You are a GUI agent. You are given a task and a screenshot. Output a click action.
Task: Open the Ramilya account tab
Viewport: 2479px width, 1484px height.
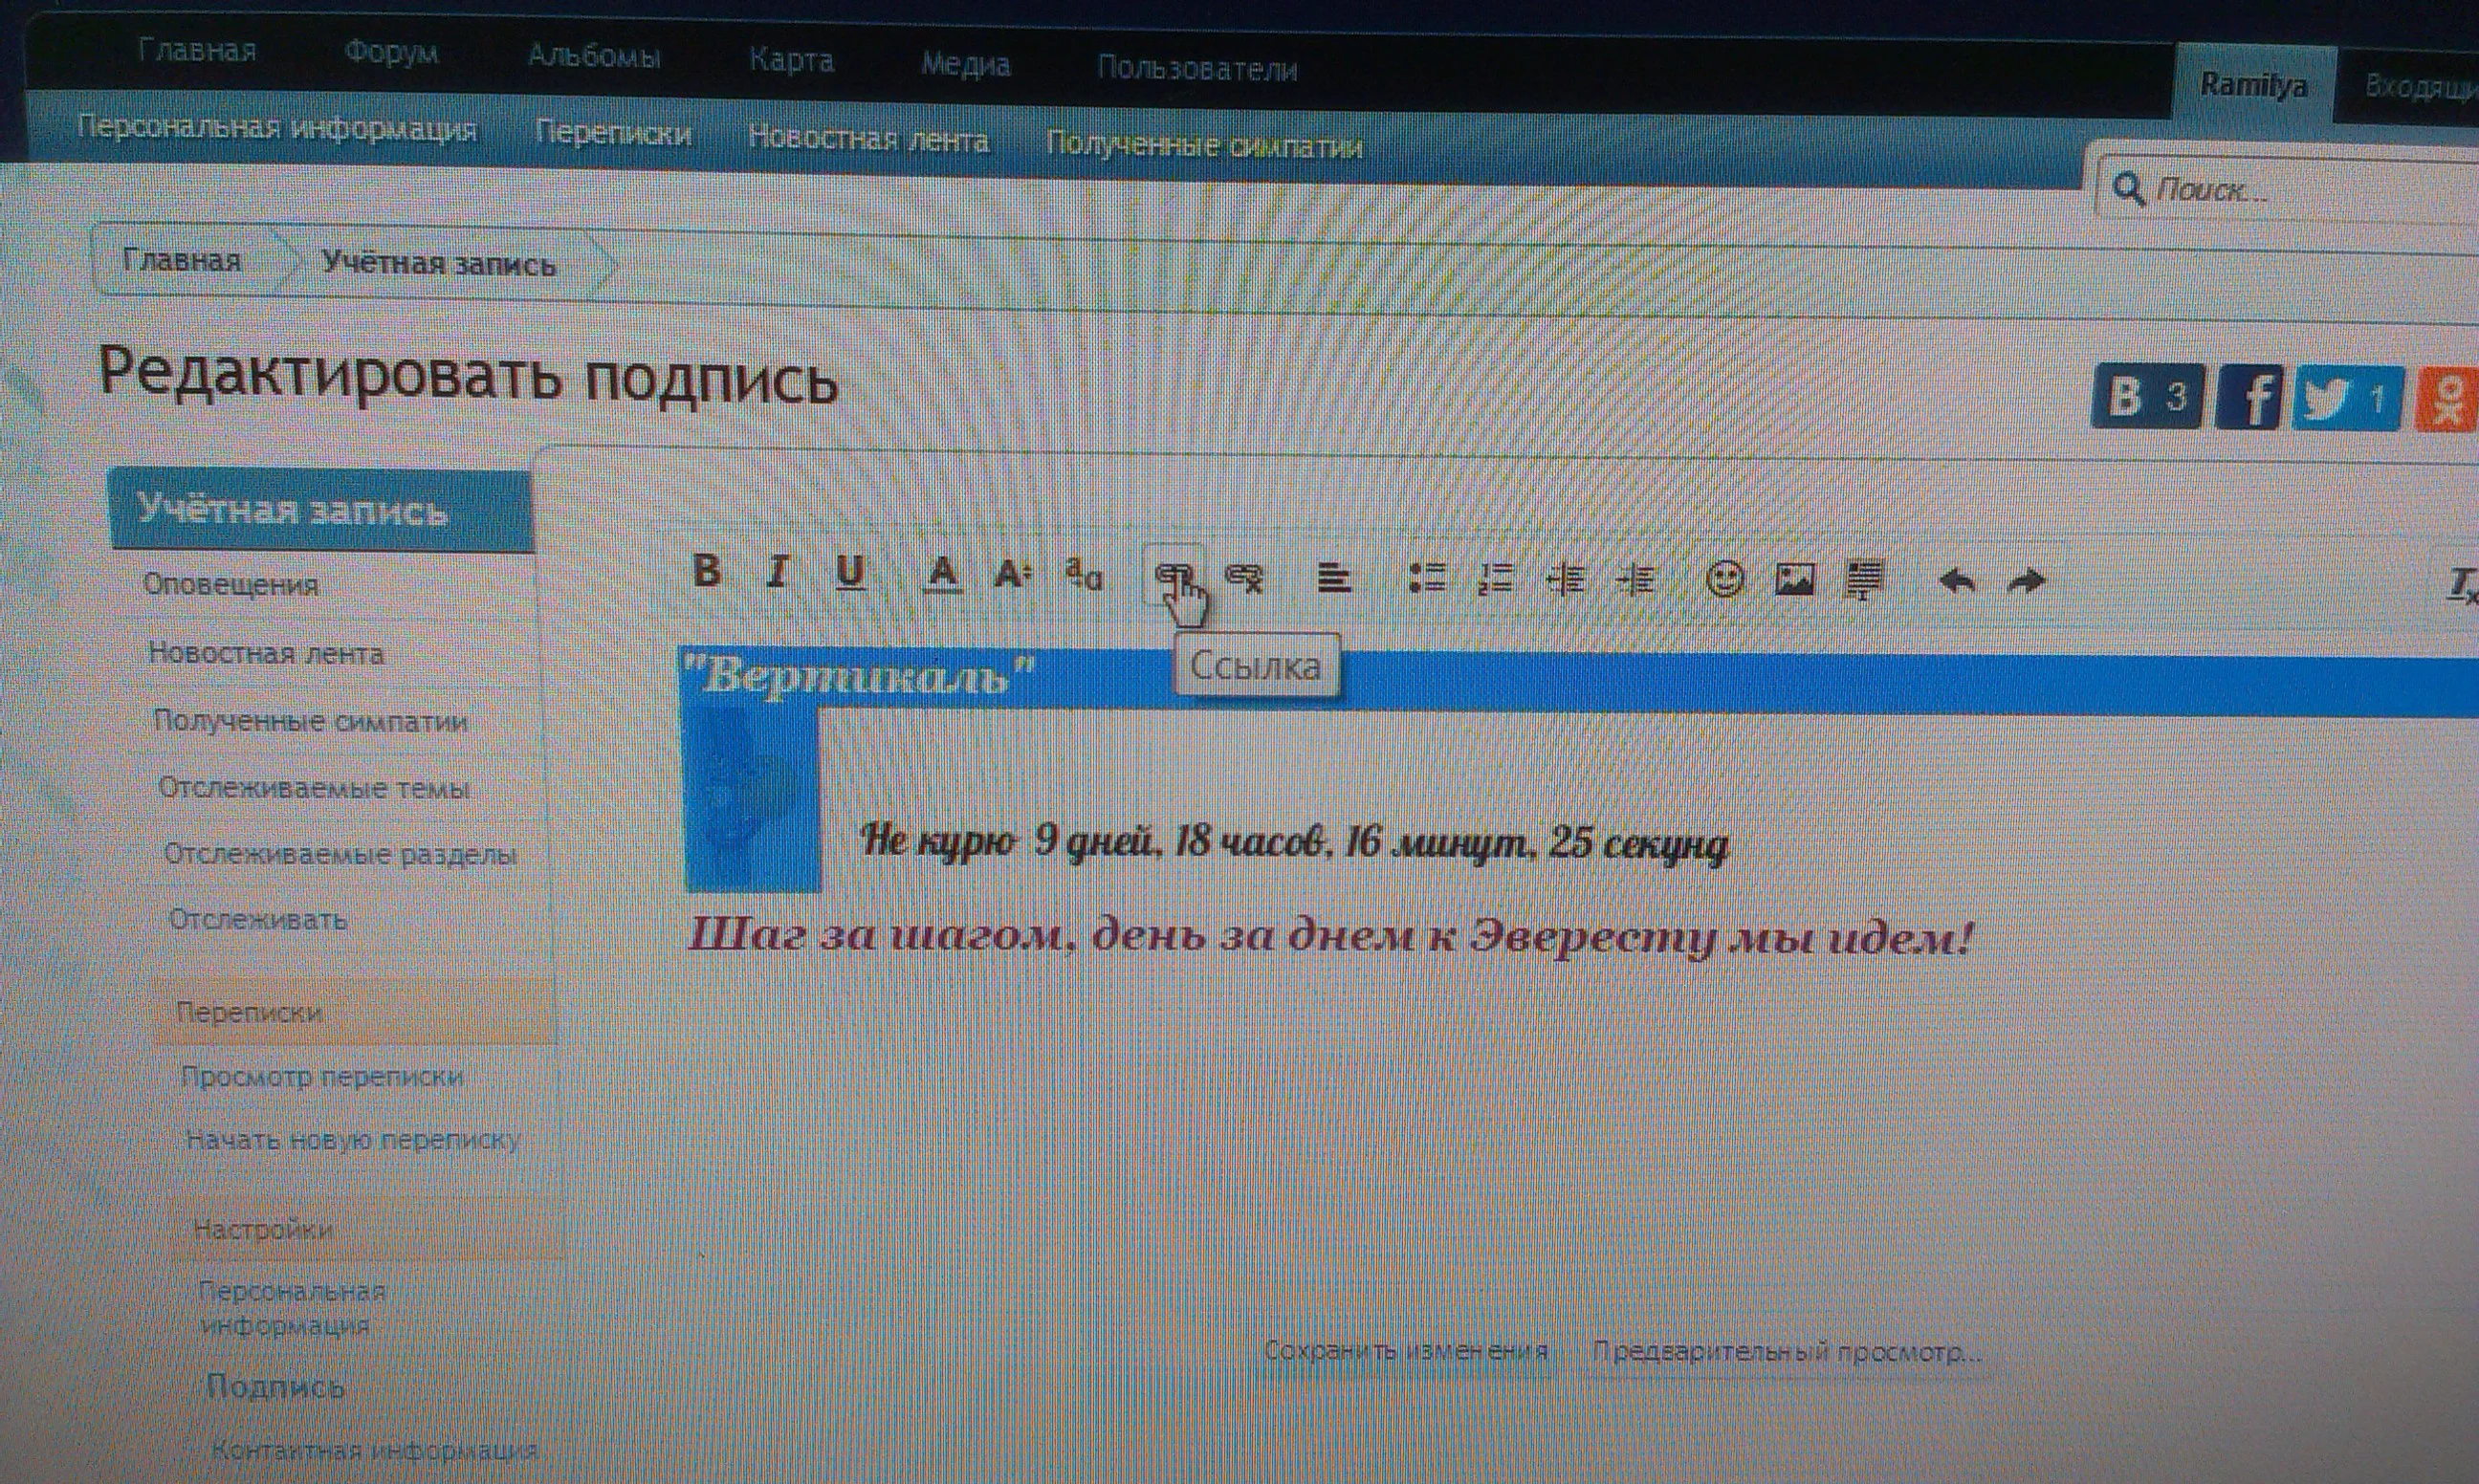[x=2252, y=86]
